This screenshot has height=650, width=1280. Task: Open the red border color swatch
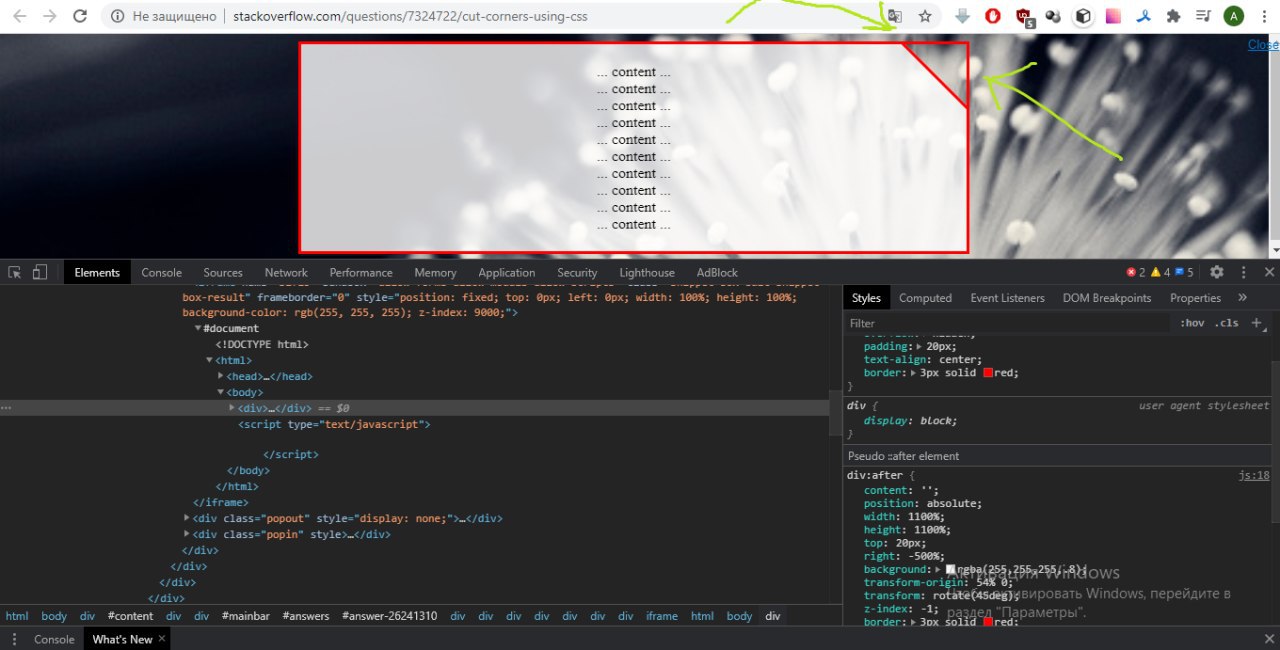click(x=988, y=373)
